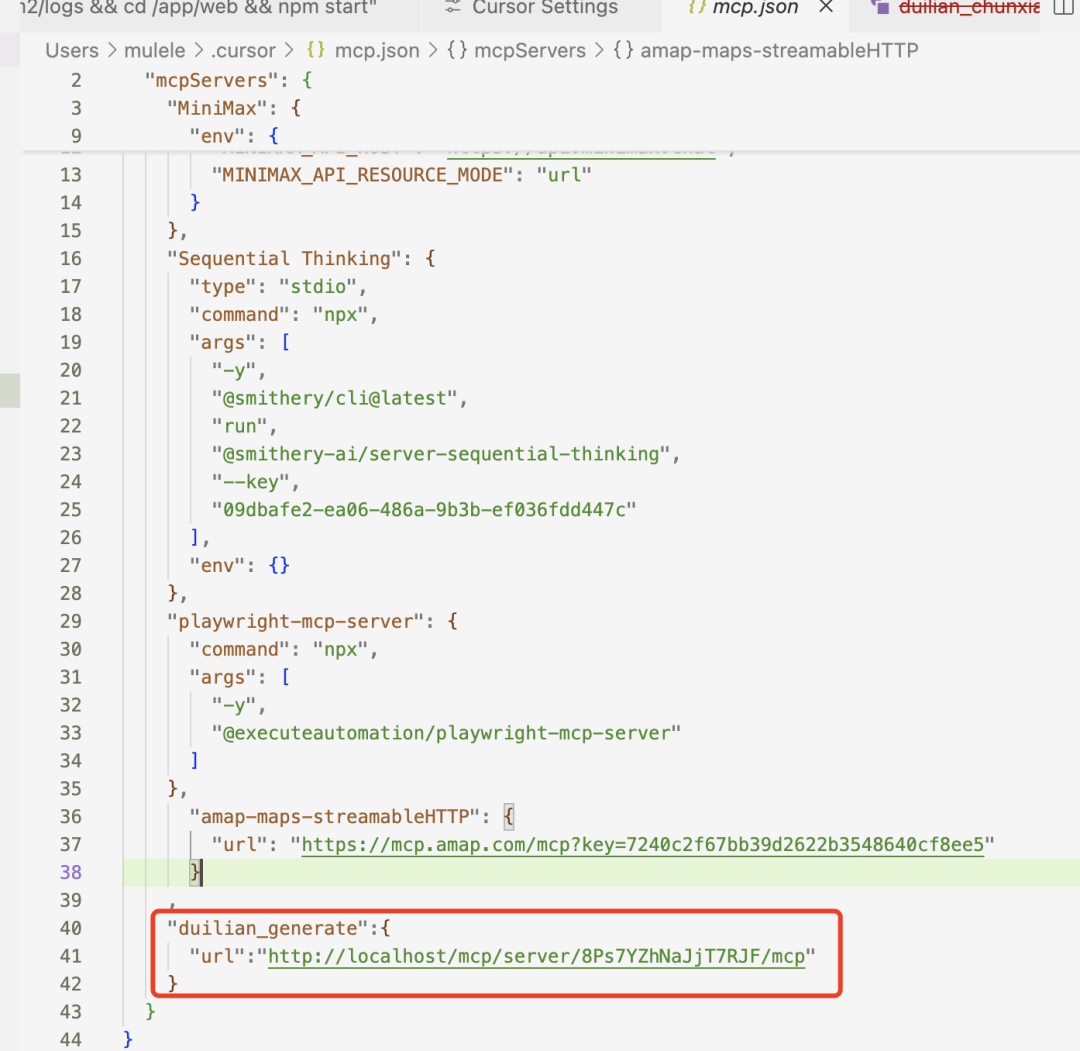The image size is (1080, 1051).
Task: Click the "MINIMAX_API_RESOURCE_MODE" key
Action: tap(362, 175)
